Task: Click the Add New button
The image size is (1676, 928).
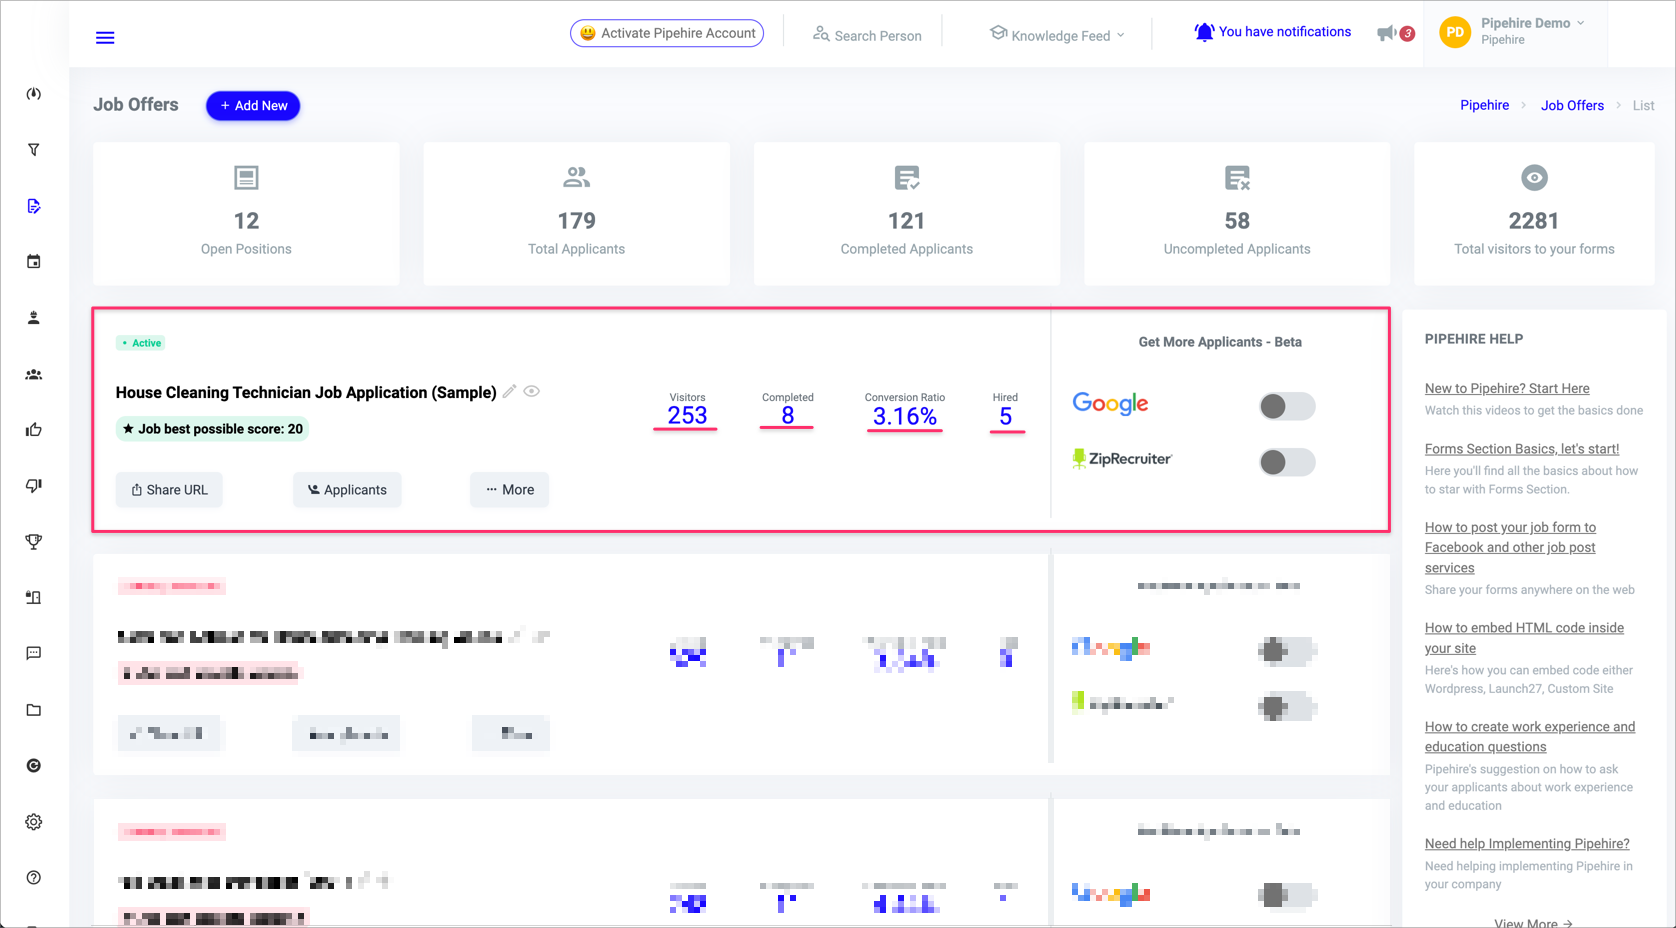Action: click(252, 105)
